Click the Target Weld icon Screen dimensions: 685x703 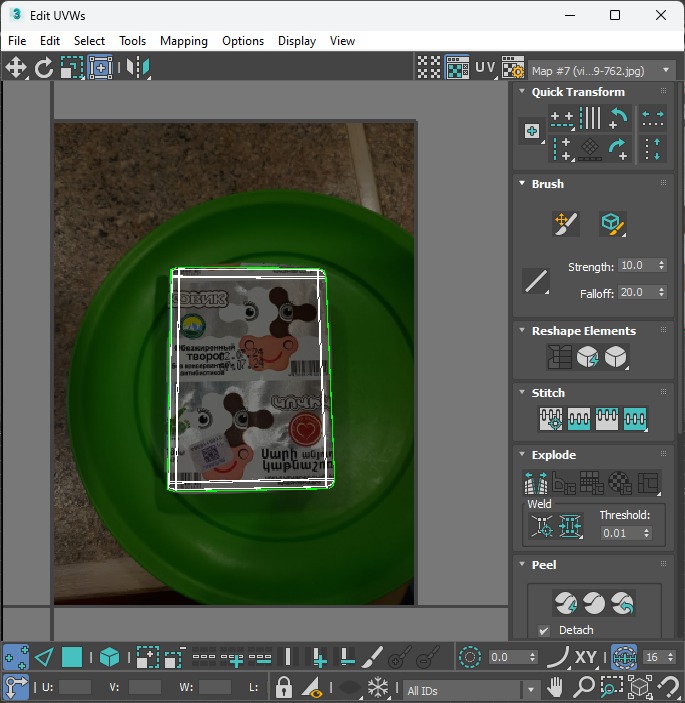(542, 525)
